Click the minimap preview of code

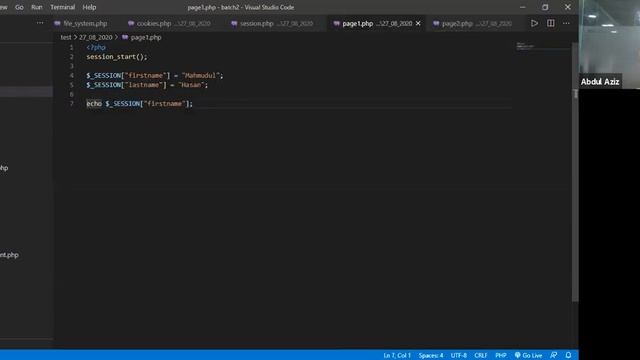(x=526, y=46)
